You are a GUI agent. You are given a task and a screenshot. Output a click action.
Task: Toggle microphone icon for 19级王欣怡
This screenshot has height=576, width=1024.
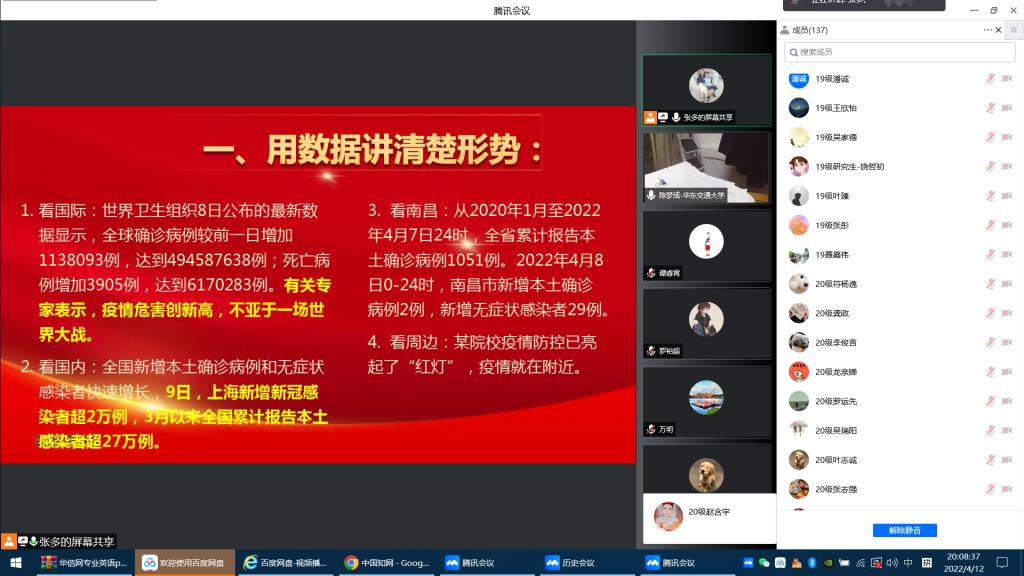(x=991, y=108)
